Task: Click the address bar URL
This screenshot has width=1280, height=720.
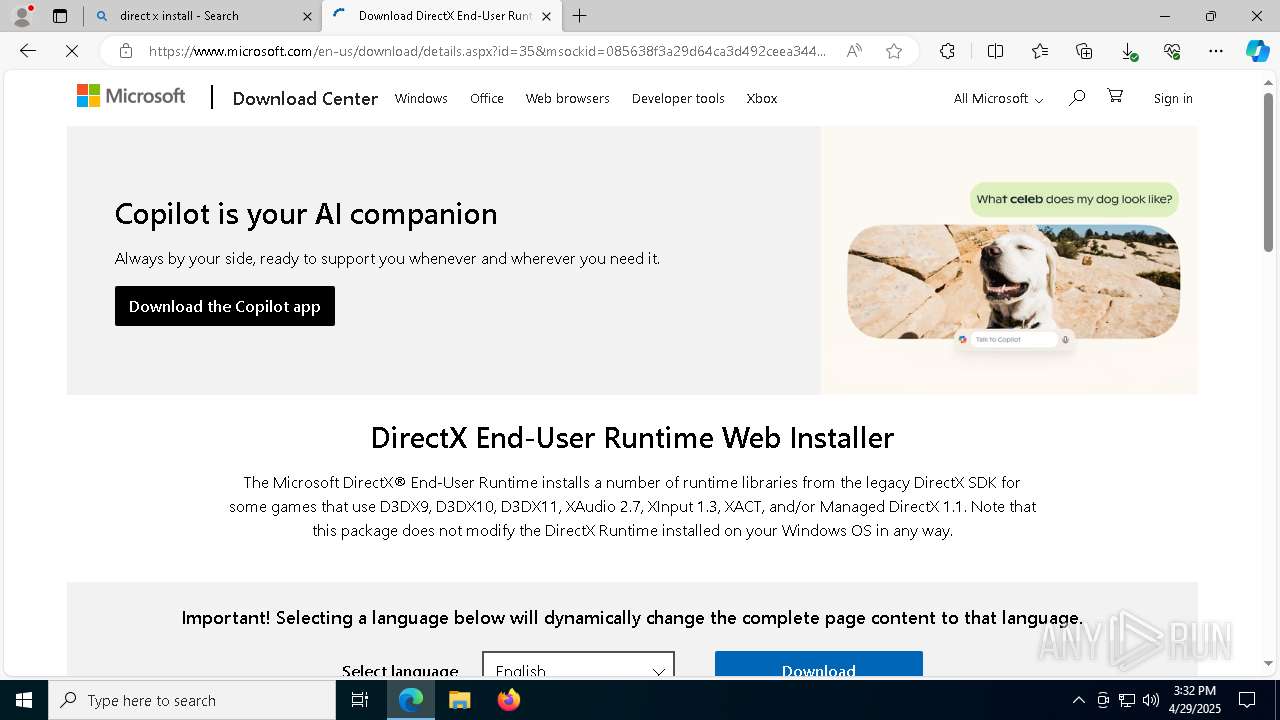Action: [488, 51]
